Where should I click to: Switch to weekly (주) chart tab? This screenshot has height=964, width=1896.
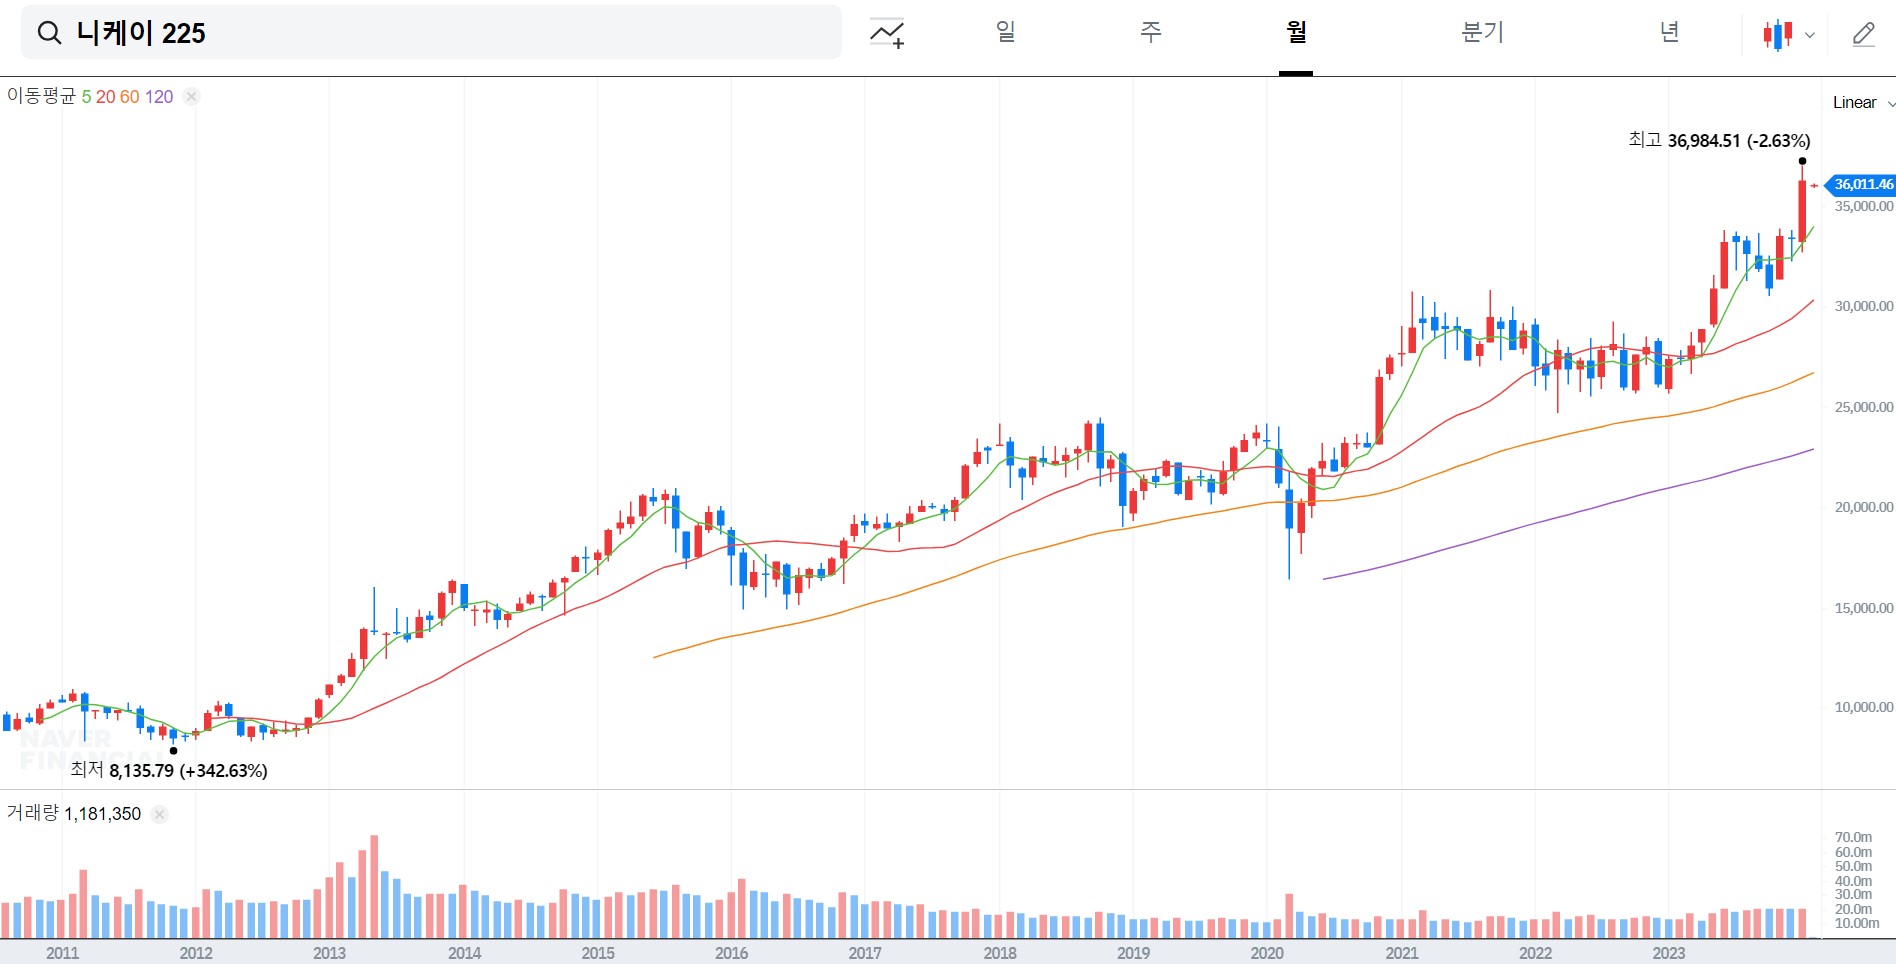coord(1151,32)
